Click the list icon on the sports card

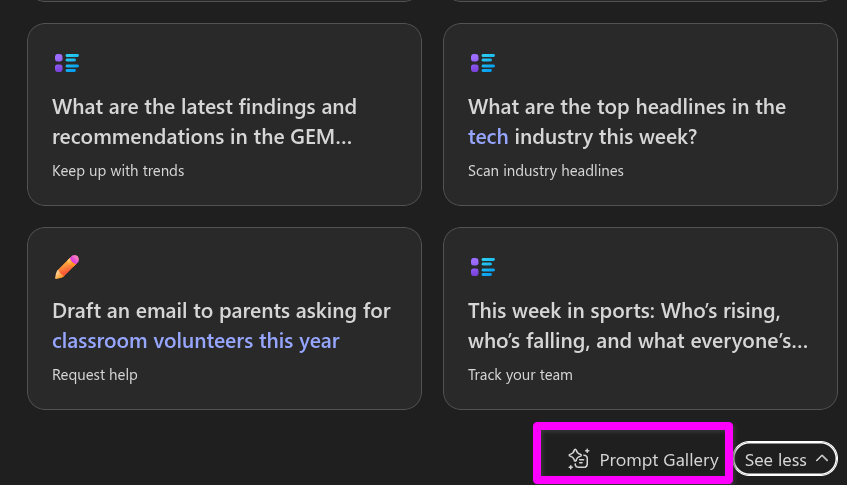[483, 267]
